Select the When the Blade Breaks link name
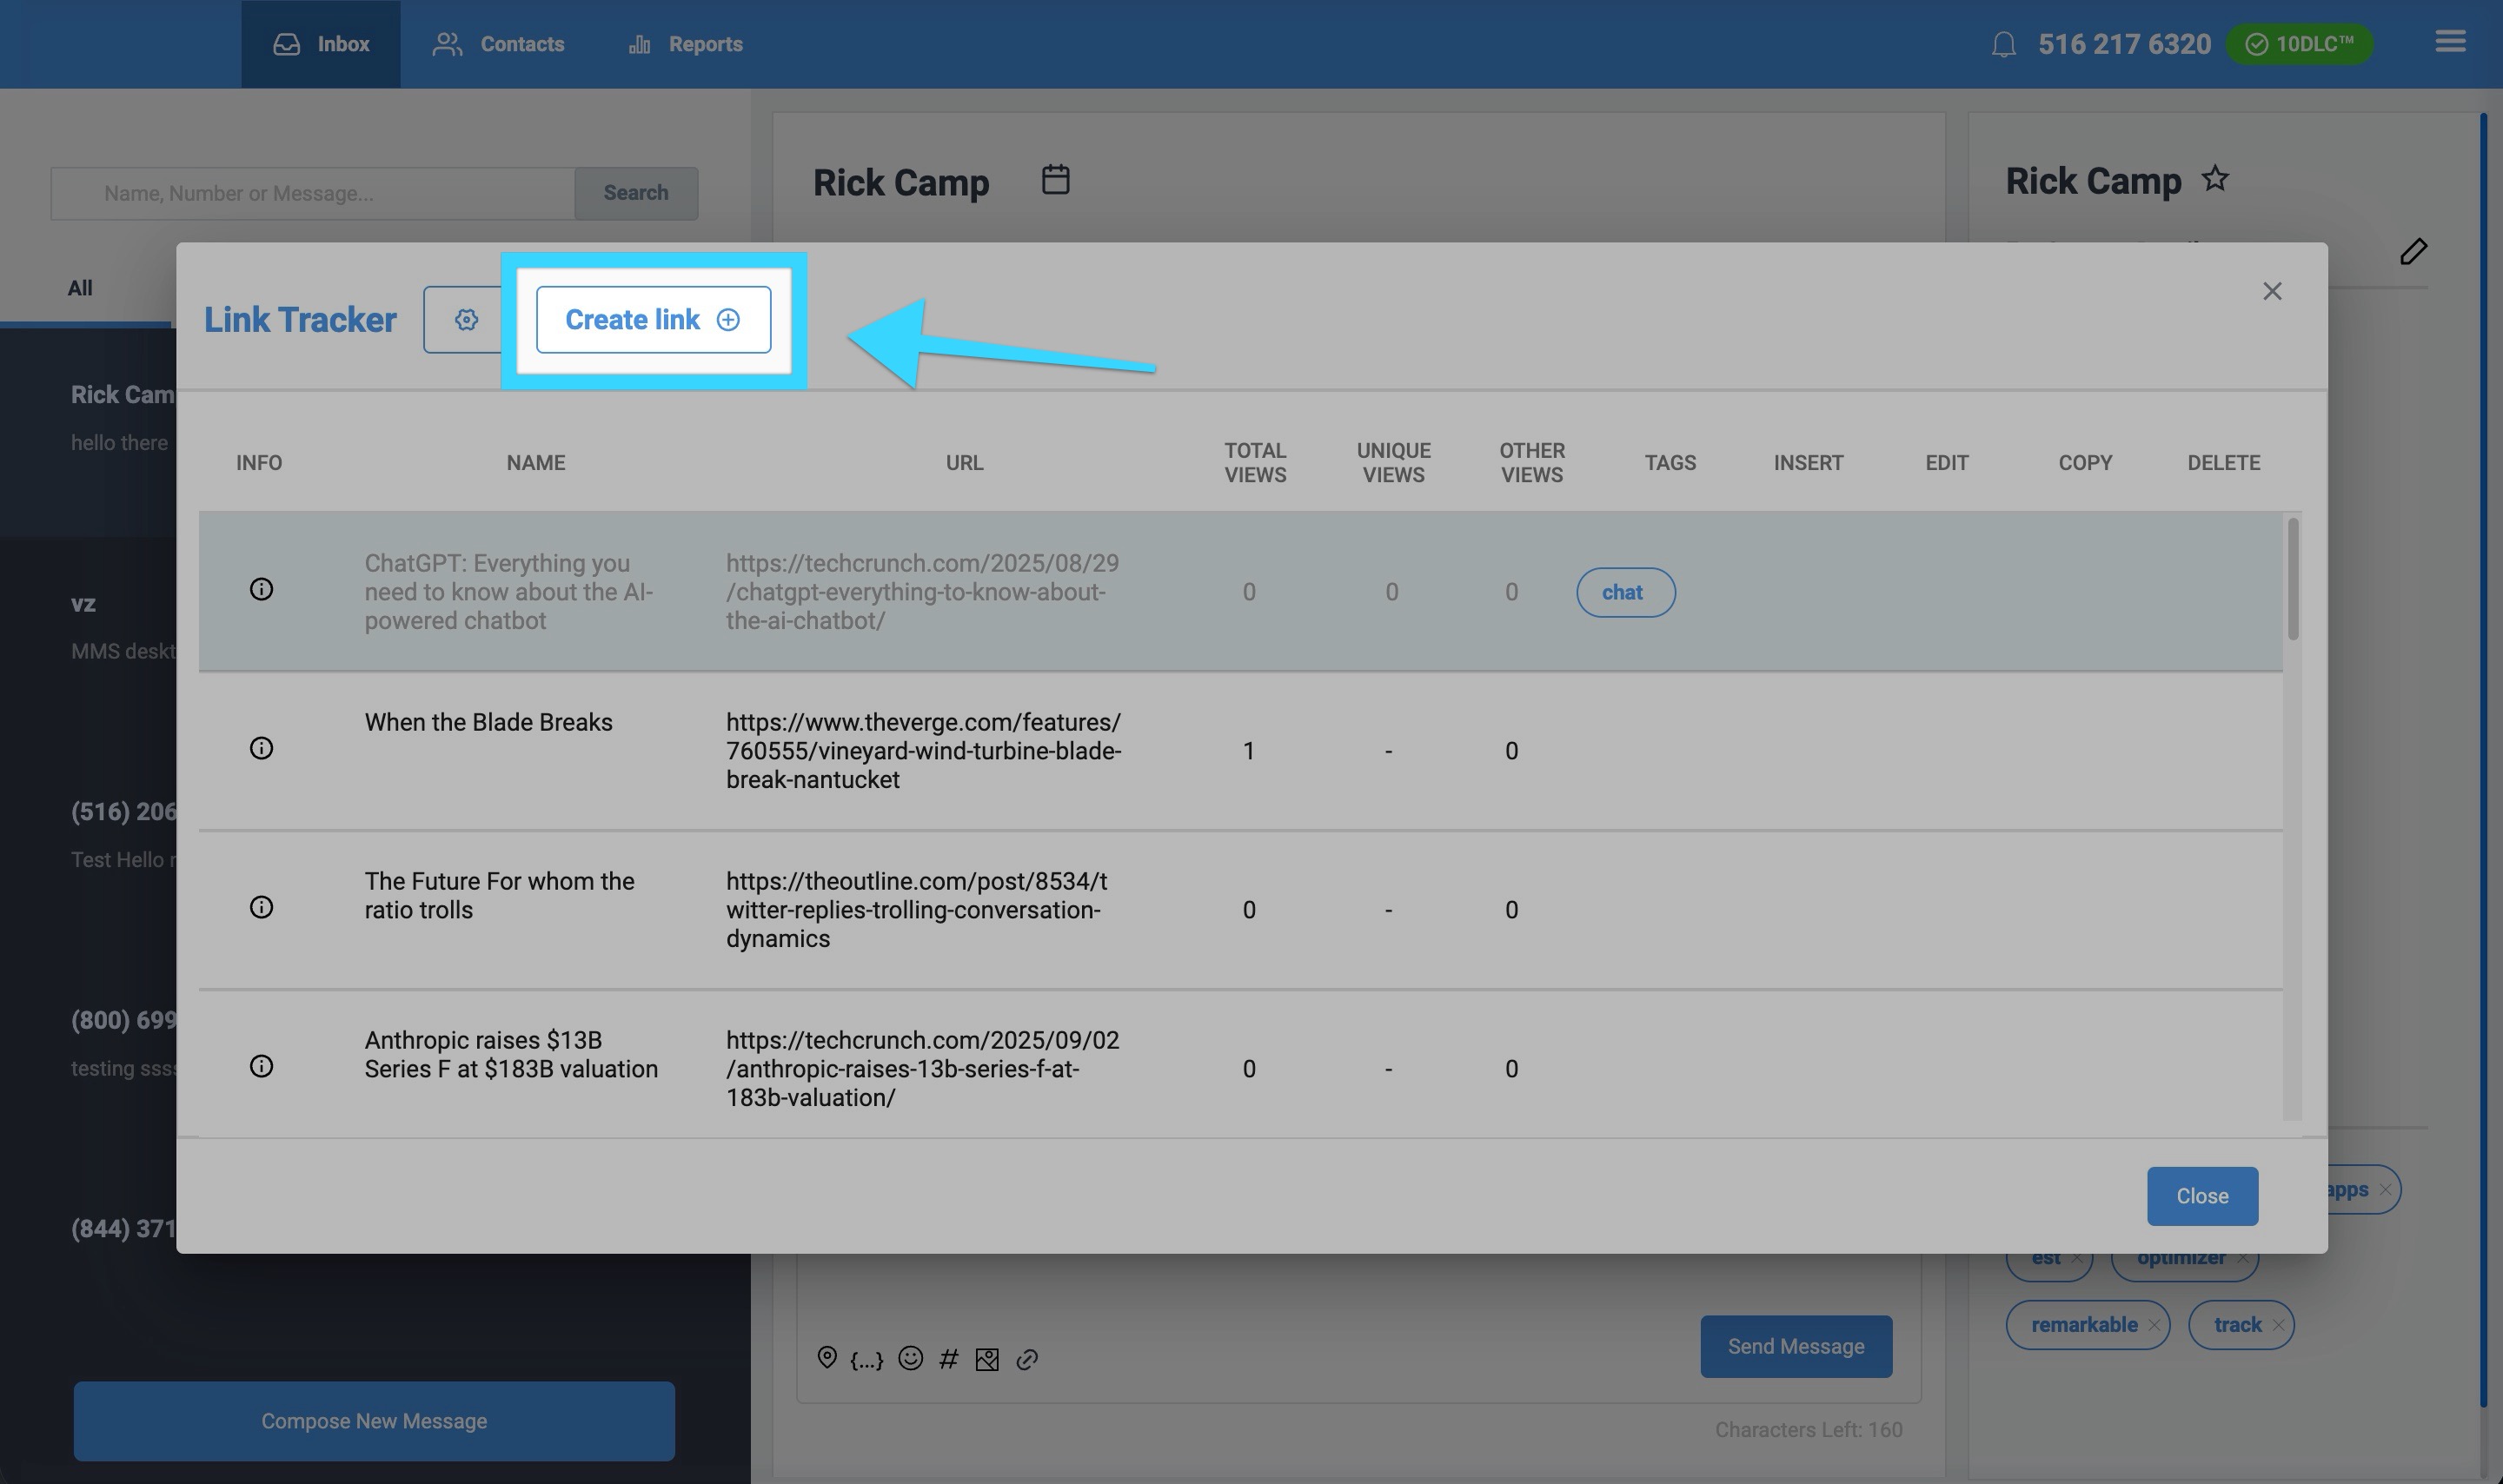This screenshot has width=2503, height=1484. click(488, 722)
